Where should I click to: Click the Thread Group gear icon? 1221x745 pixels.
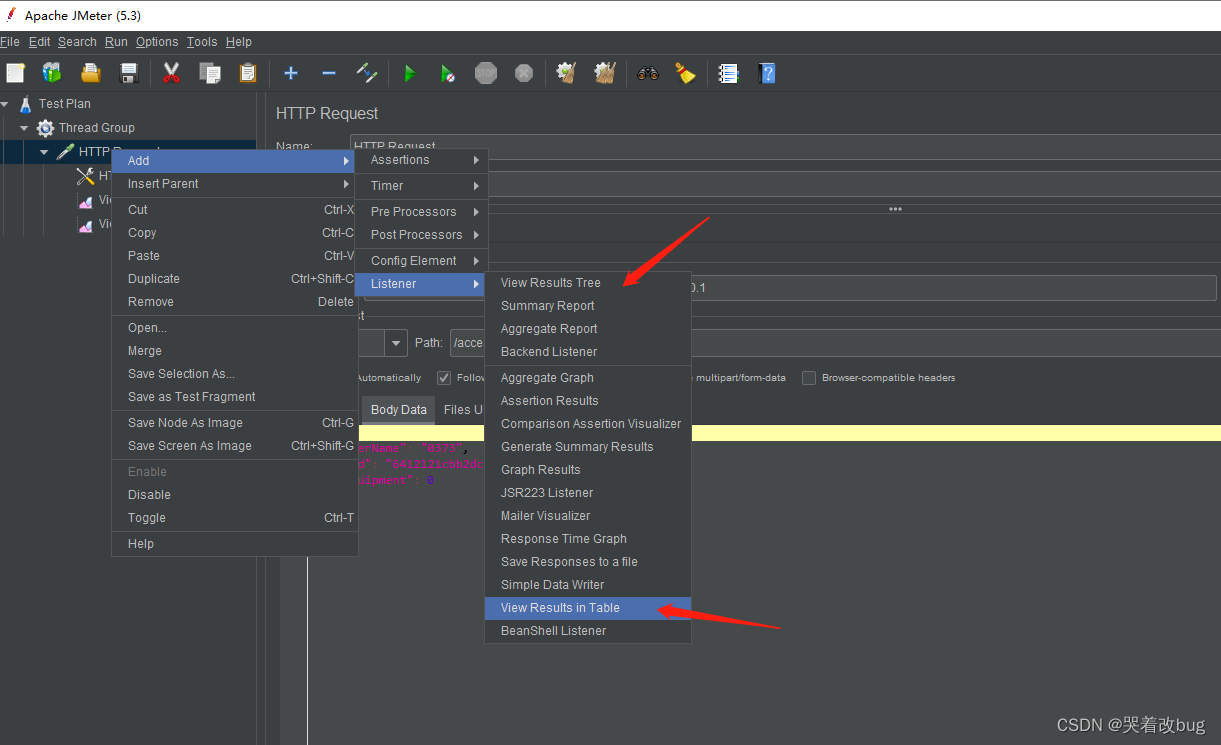pyautogui.click(x=45, y=128)
